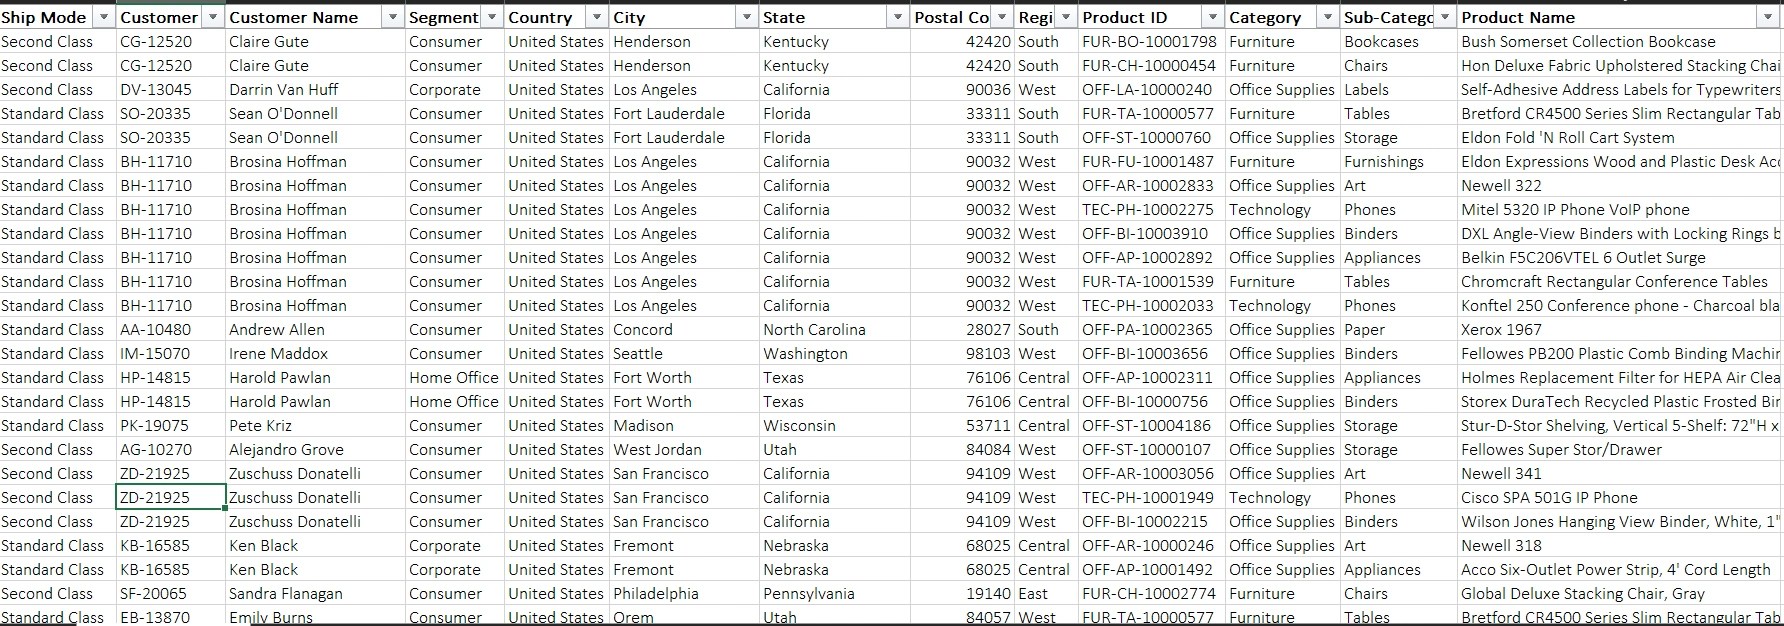Select the cell containing Darrin Van Huff
The width and height of the screenshot is (1784, 626).
(x=284, y=90)
